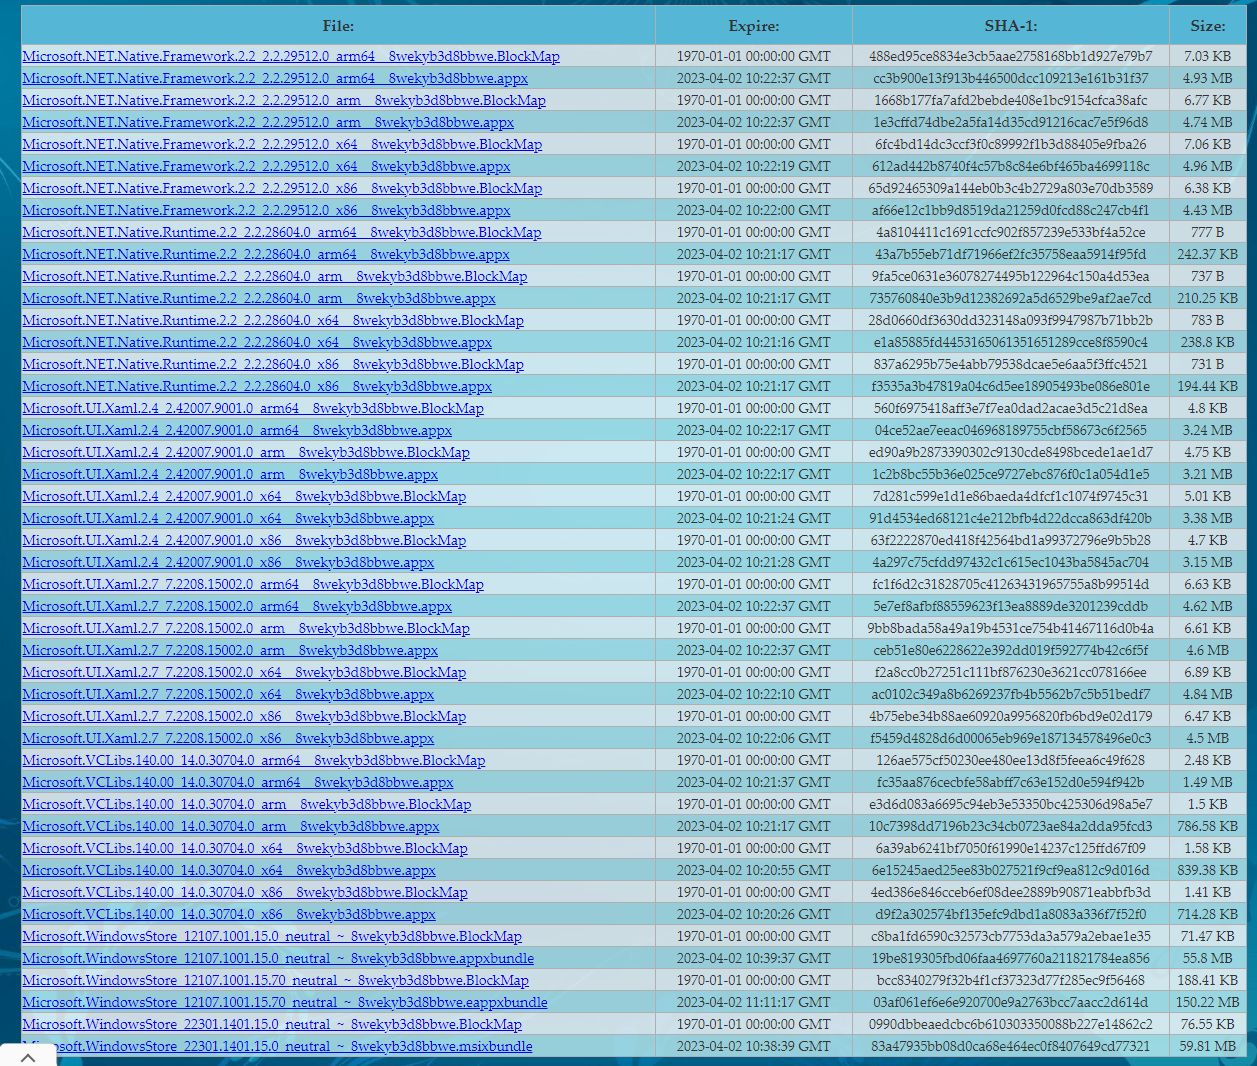Click the SHA-1: column header
Screen dimensions: 1257x1066
(1010, 26)
